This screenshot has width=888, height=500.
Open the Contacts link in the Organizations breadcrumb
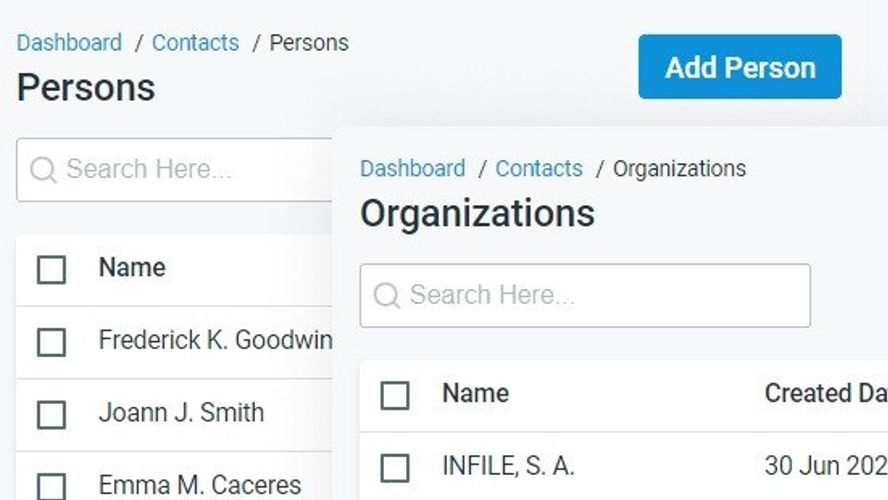(x=539, y=169)
